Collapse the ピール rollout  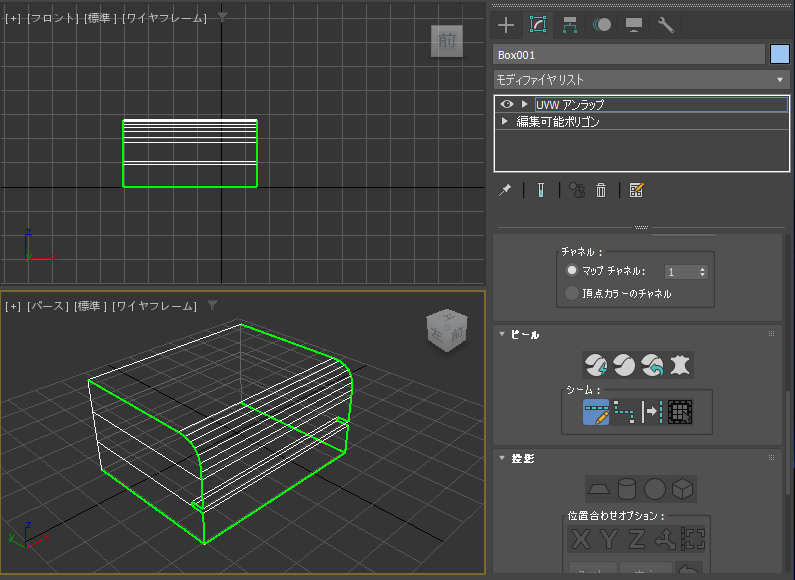pos(502,334)
